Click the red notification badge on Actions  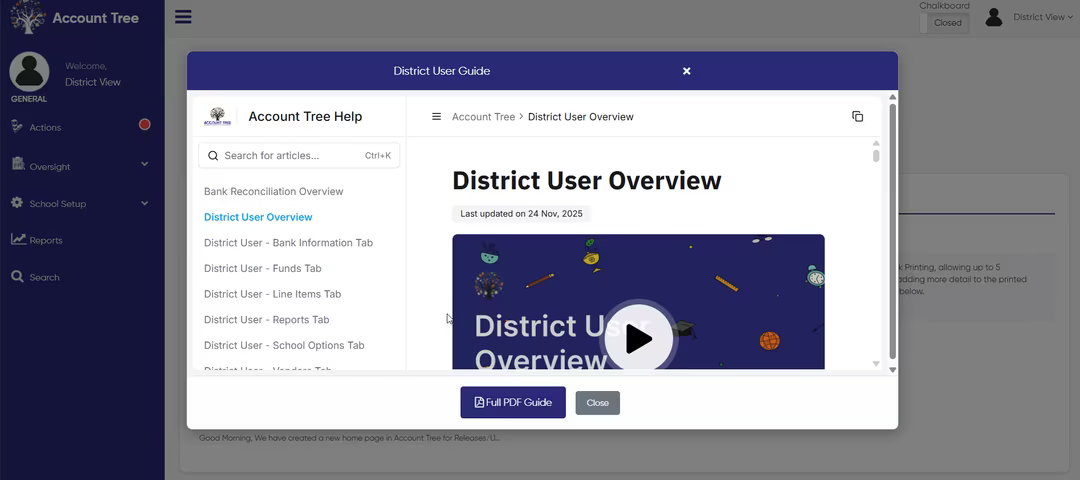pos(145,125)
